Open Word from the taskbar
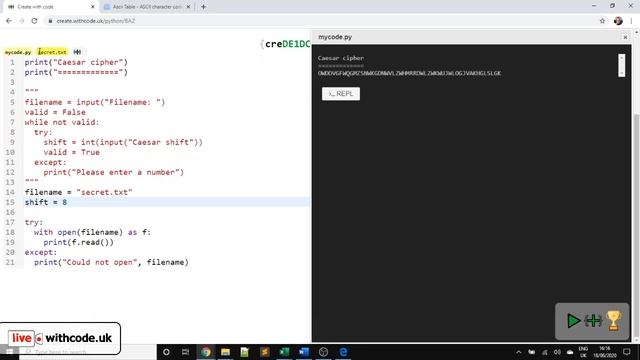The width and height of the screenshot is (640, 360). (304, 352)
